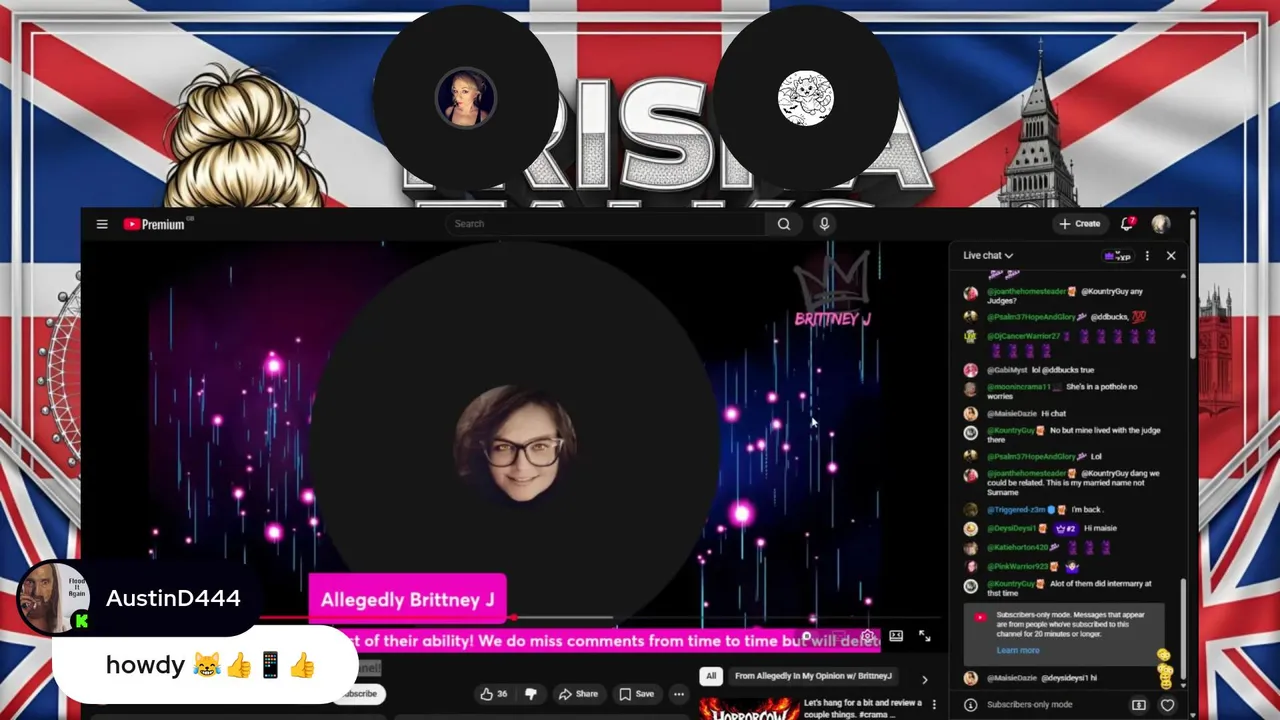Open the YouTube hamburger guide menu
The width and height of the screenshot is (1280, 720).
(x=102, y=224)
